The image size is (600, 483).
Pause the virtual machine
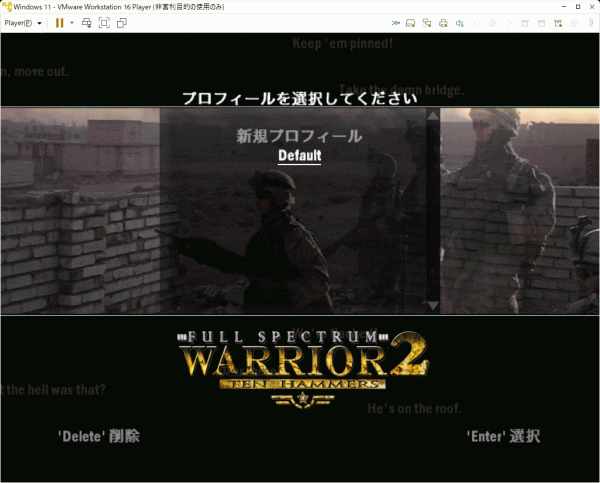[59, 23]
